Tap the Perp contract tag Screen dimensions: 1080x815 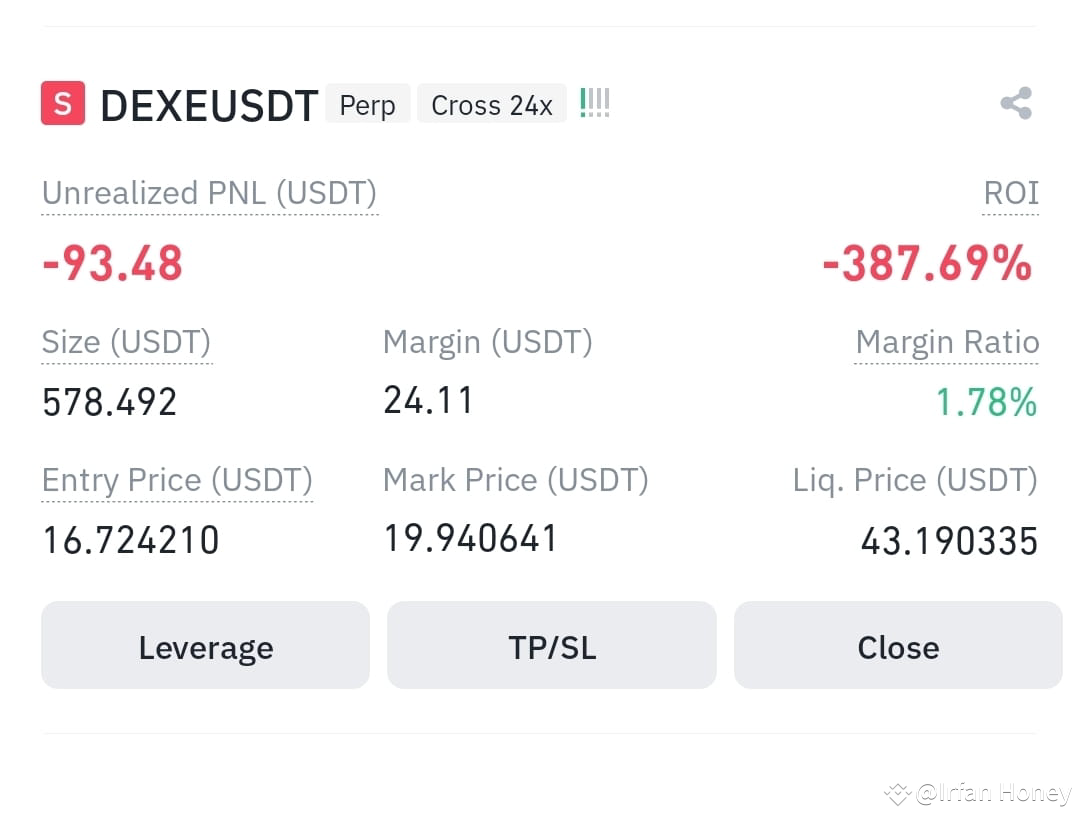click(x=368, y=105)
